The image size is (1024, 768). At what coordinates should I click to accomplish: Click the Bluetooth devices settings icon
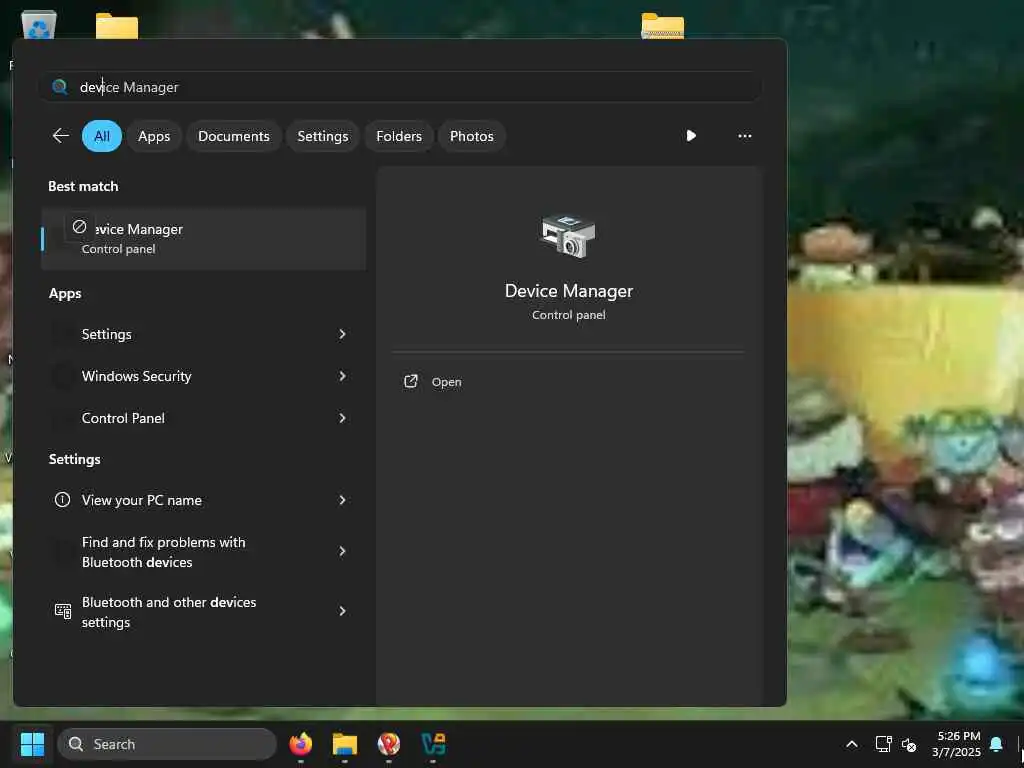point(63,611)
